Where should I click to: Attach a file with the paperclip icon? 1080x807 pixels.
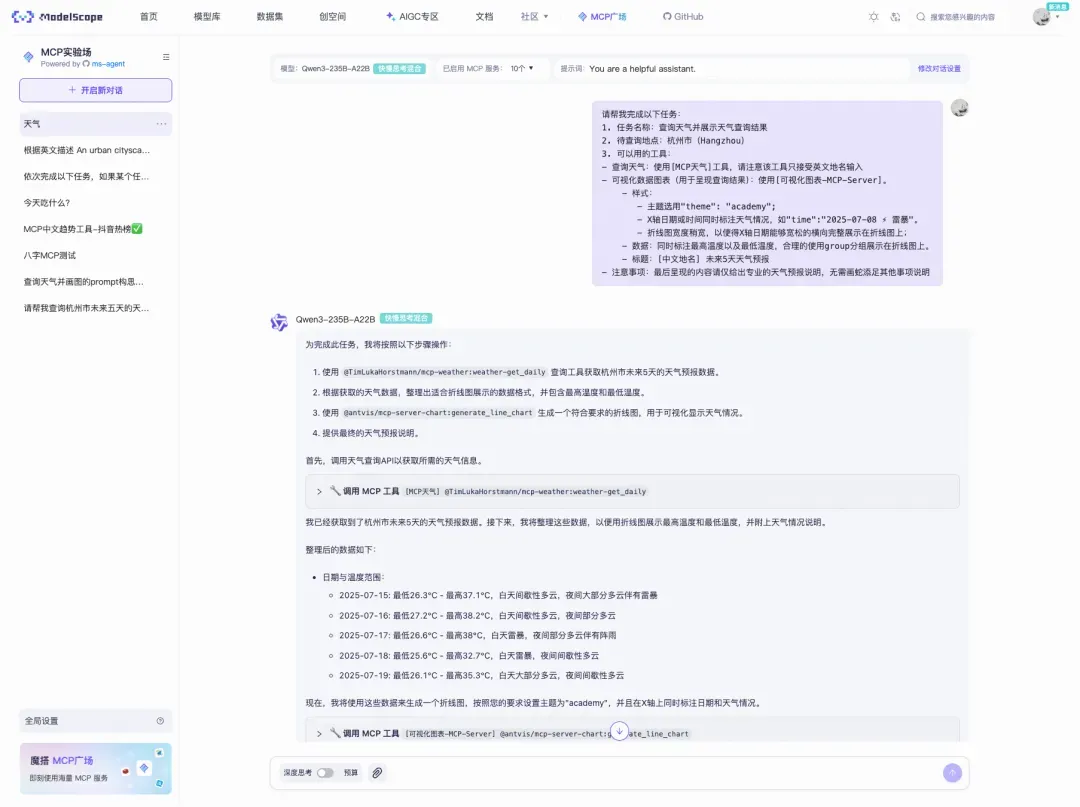(x=377, y=773)
